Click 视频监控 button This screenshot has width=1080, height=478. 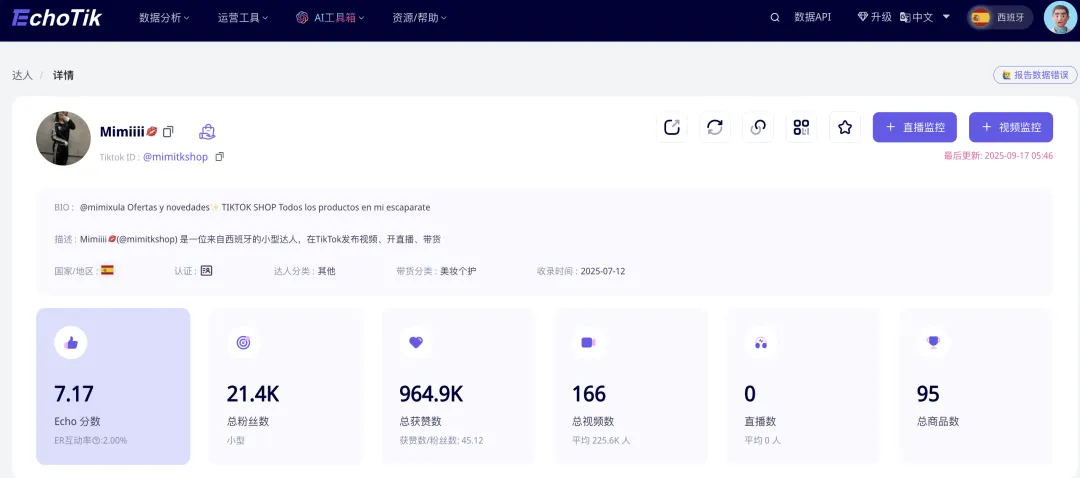(1011, 127)
